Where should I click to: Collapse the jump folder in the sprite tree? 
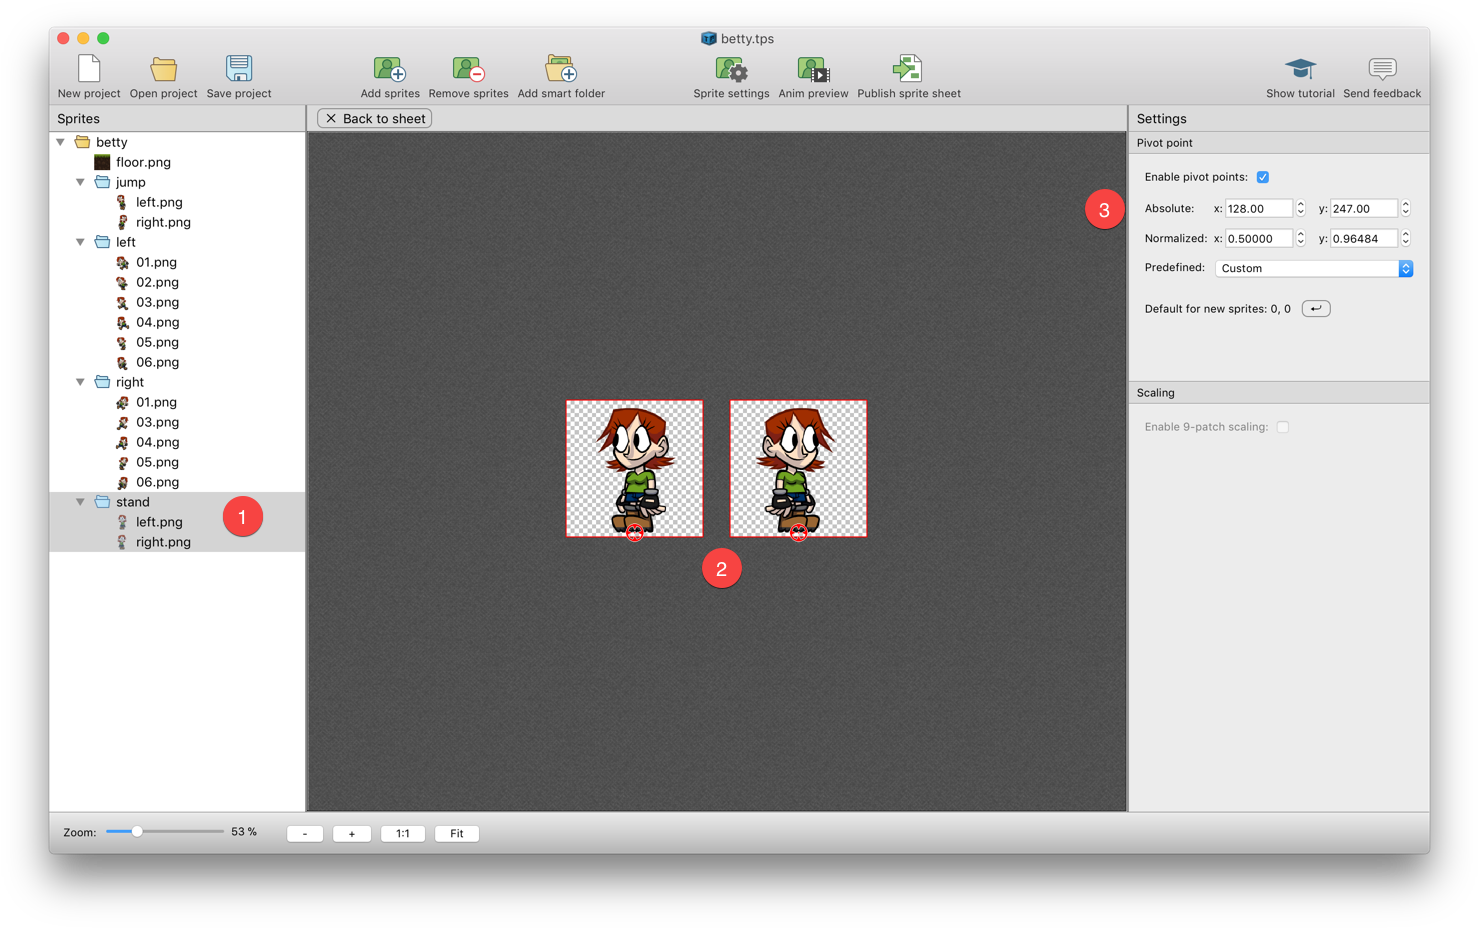click(x=80, y=182)
